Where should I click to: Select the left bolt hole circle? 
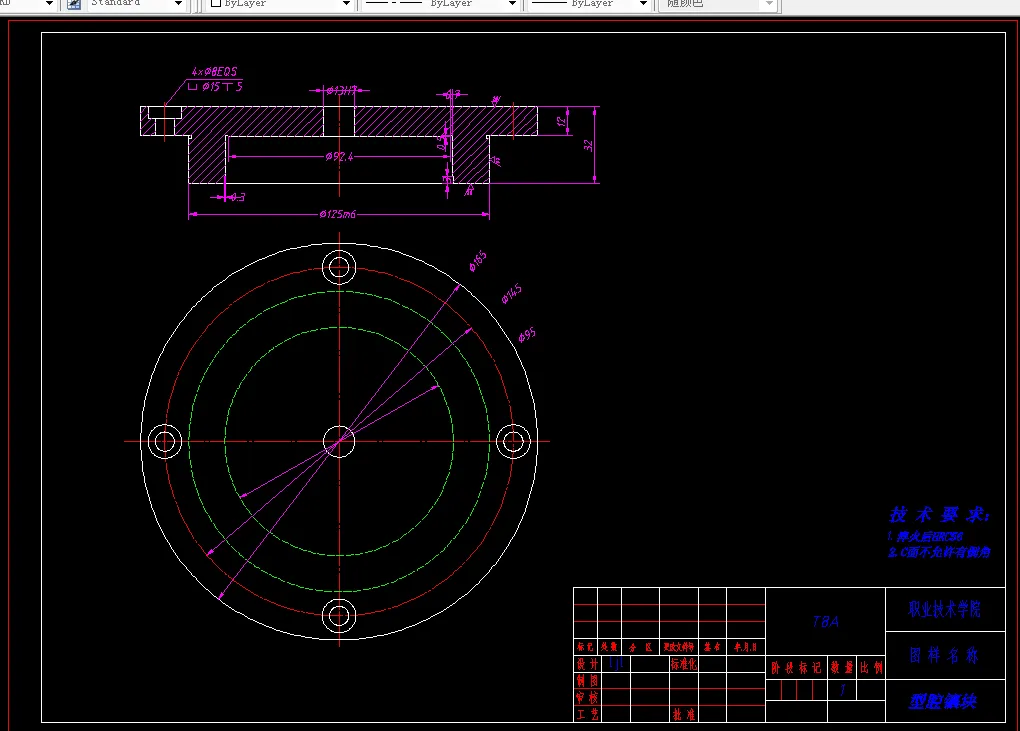point(165,442)
